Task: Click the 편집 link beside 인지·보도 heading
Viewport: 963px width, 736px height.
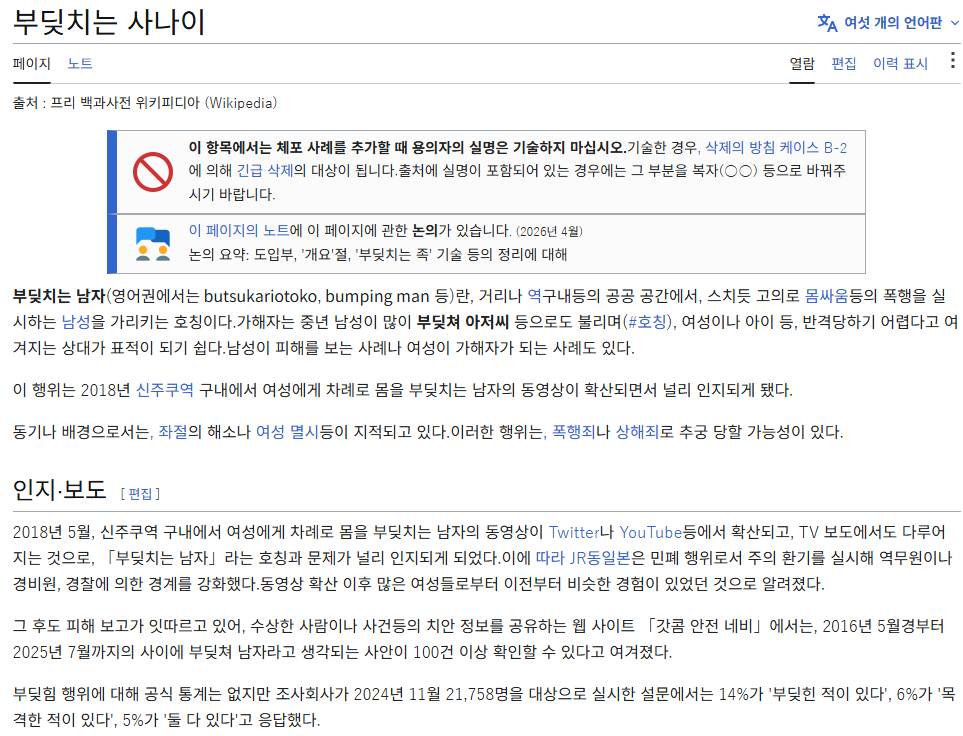Action: pos(140,493)
